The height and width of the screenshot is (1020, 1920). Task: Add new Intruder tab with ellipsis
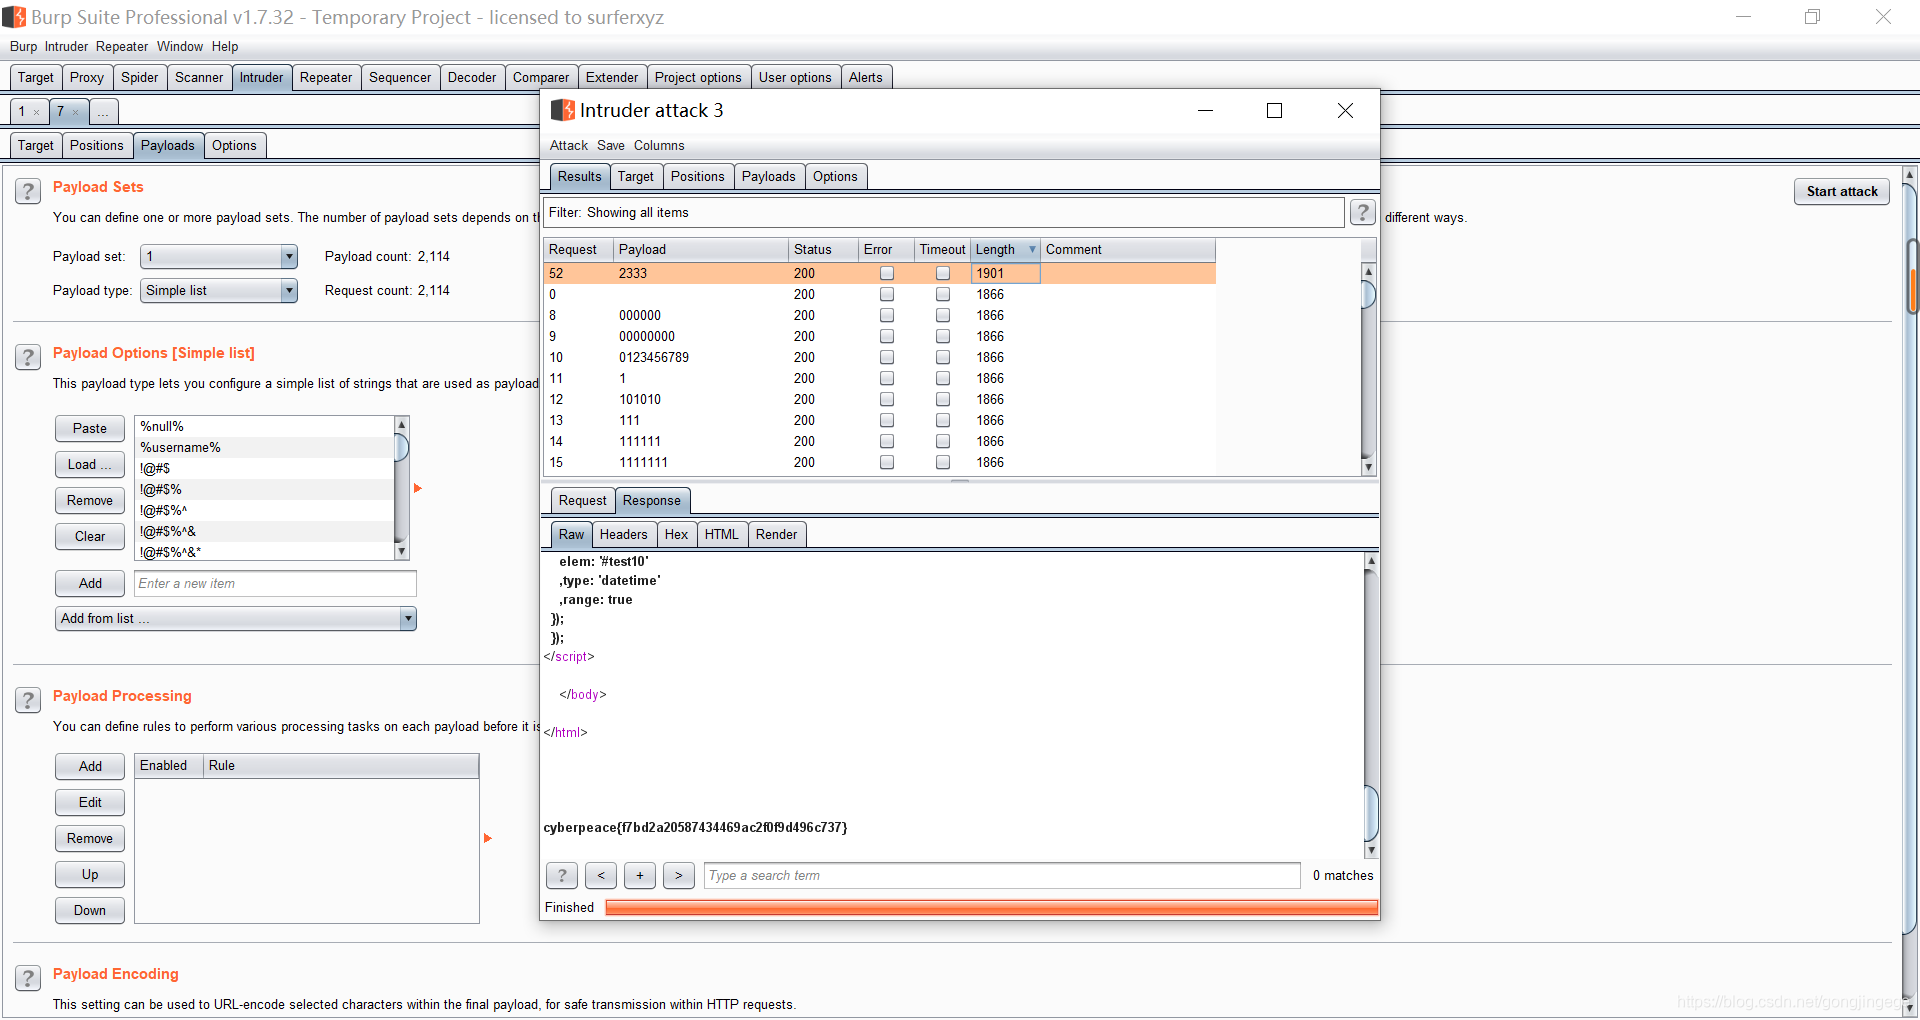[103, 111]
